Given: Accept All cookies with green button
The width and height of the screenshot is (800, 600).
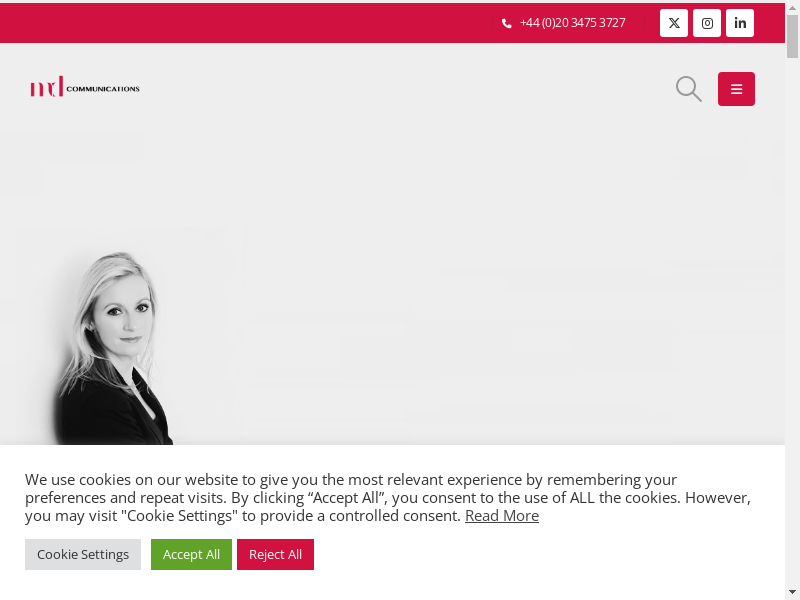Looking at the screenshot, I should 191,554.
